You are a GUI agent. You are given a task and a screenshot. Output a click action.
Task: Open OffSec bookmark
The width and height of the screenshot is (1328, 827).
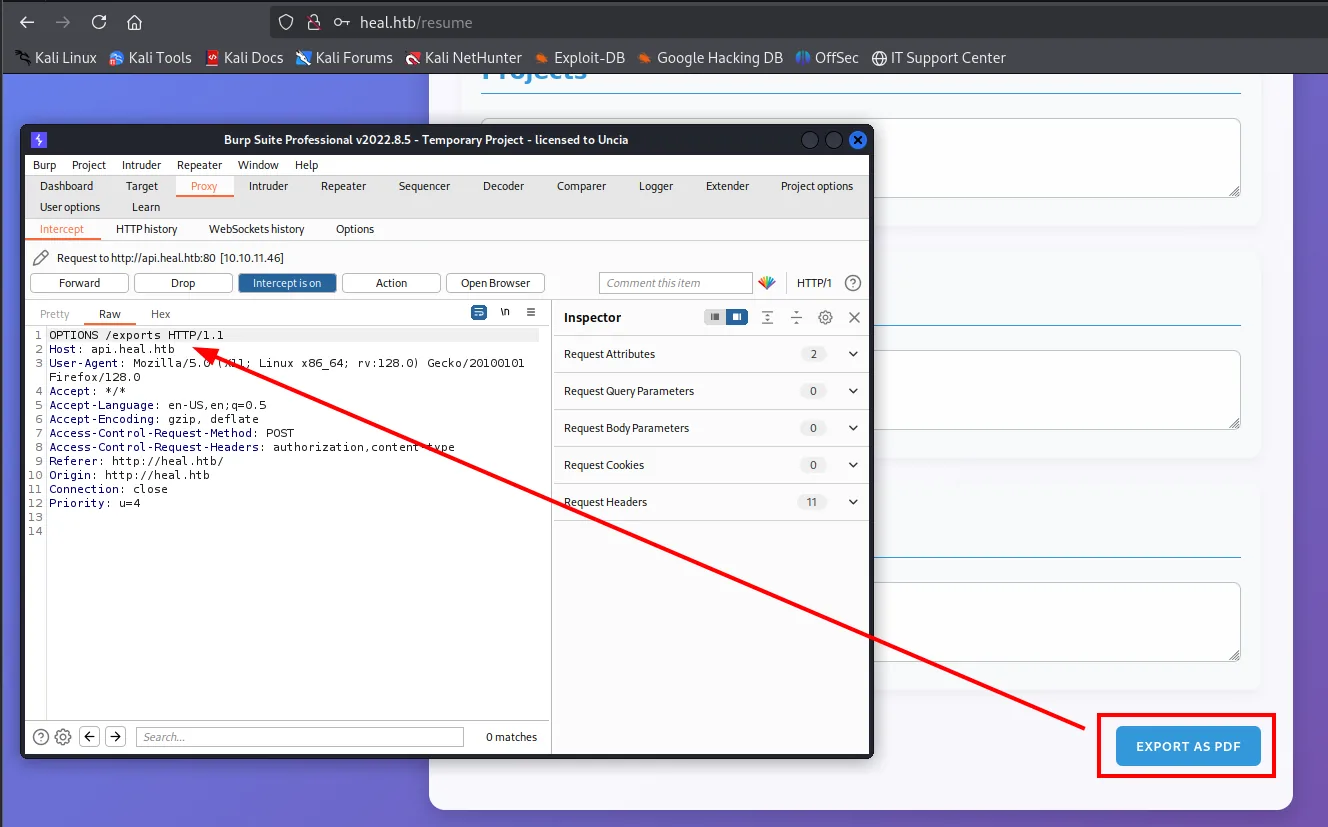pos(827,58)
